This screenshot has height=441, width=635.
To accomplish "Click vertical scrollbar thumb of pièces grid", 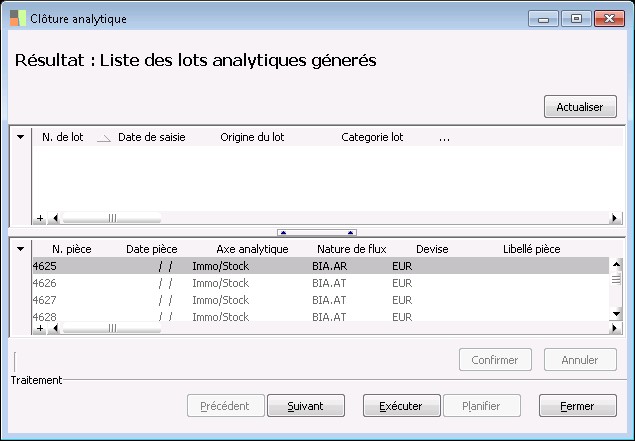I will 616,279.
